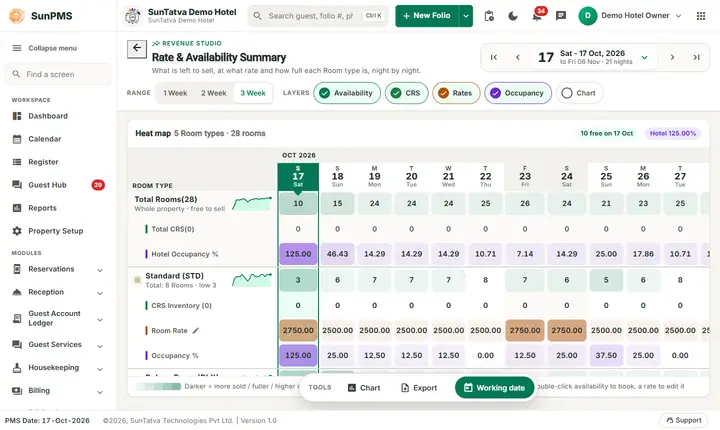Click the Collapse menu hamburger icon
This screenshot has width=720, height=430.
click(x=17, y=48)
